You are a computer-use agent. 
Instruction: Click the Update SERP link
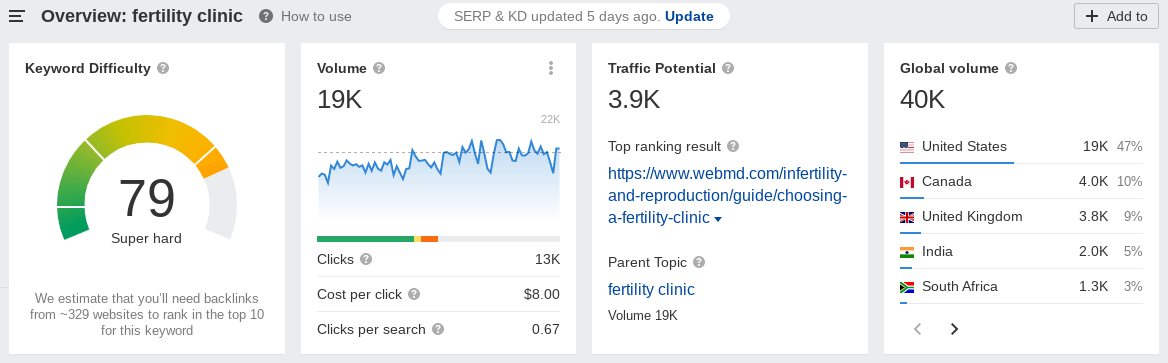pos(689,16)
